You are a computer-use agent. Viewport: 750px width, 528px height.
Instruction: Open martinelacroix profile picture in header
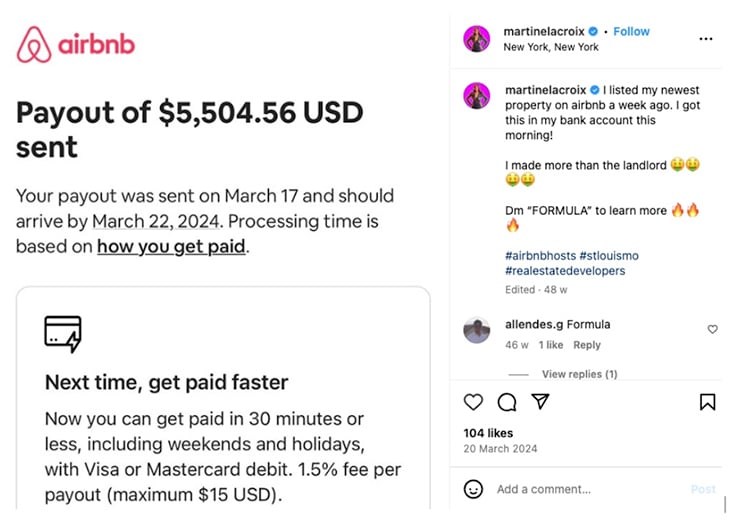tap(477, 39)
